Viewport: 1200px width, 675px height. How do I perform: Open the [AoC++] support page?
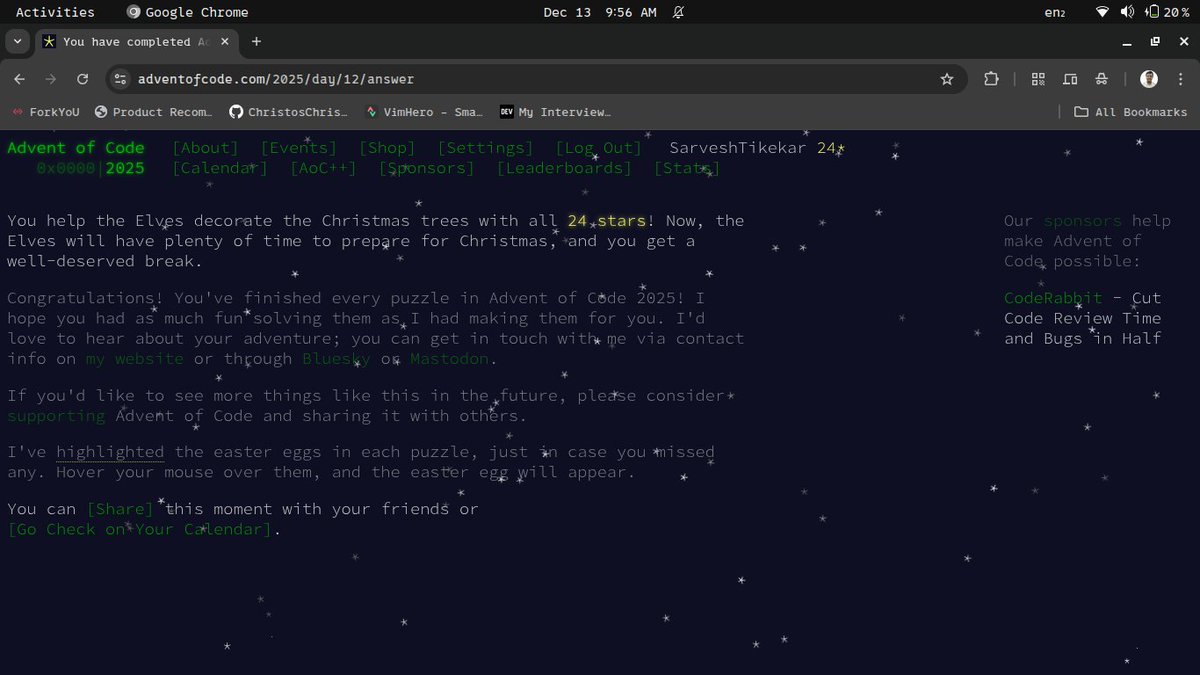click(323, 168)
